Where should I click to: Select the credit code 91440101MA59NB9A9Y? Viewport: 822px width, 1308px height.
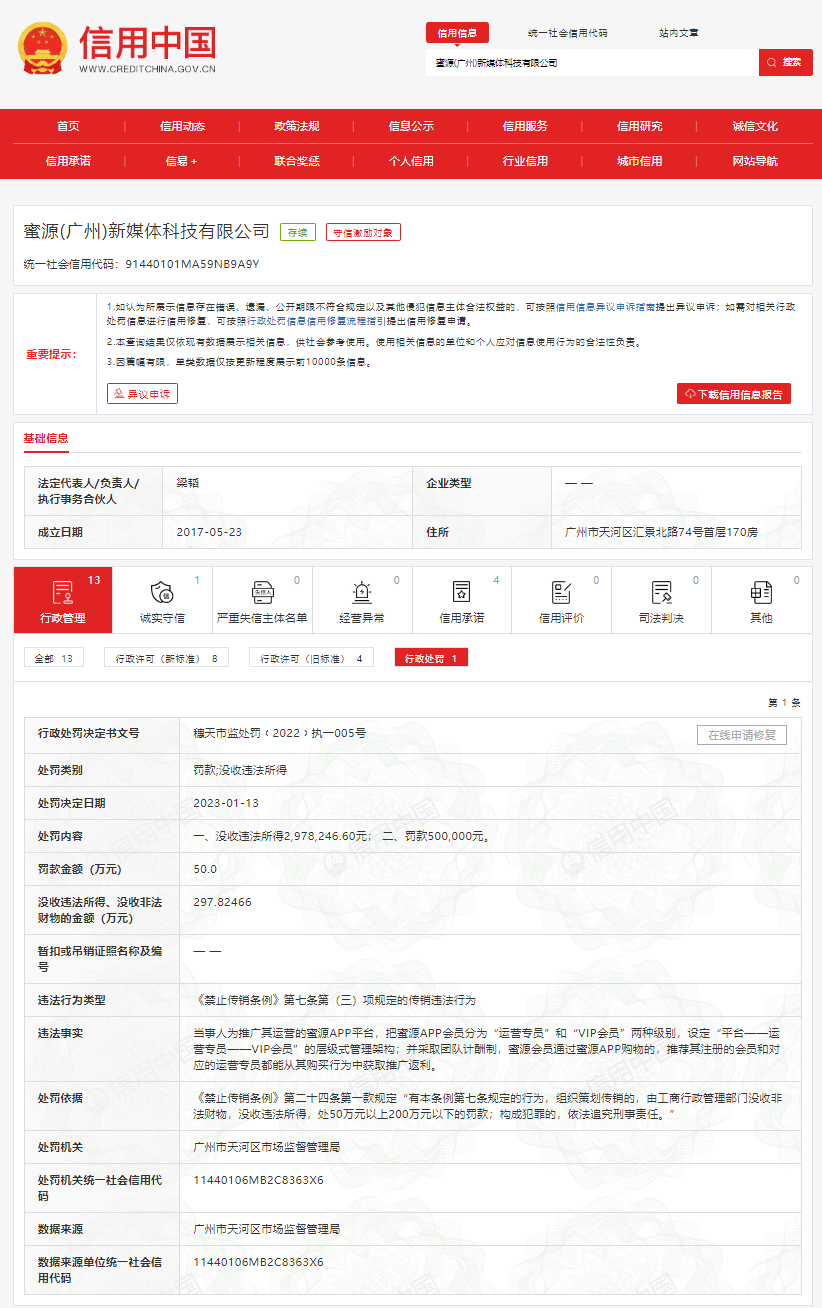pyautogui.click(x=193, y=264)
